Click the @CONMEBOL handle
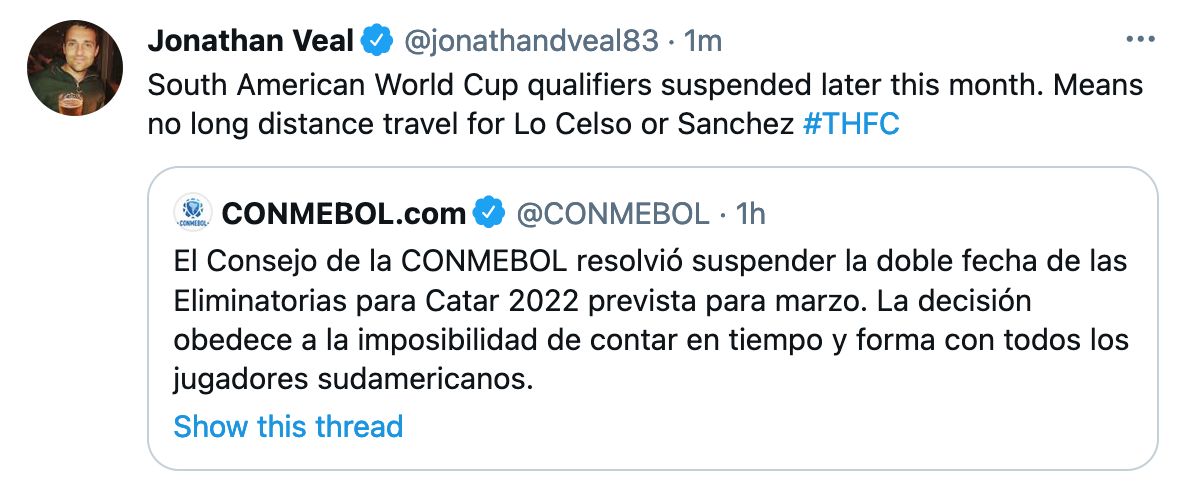 (611, 213)
